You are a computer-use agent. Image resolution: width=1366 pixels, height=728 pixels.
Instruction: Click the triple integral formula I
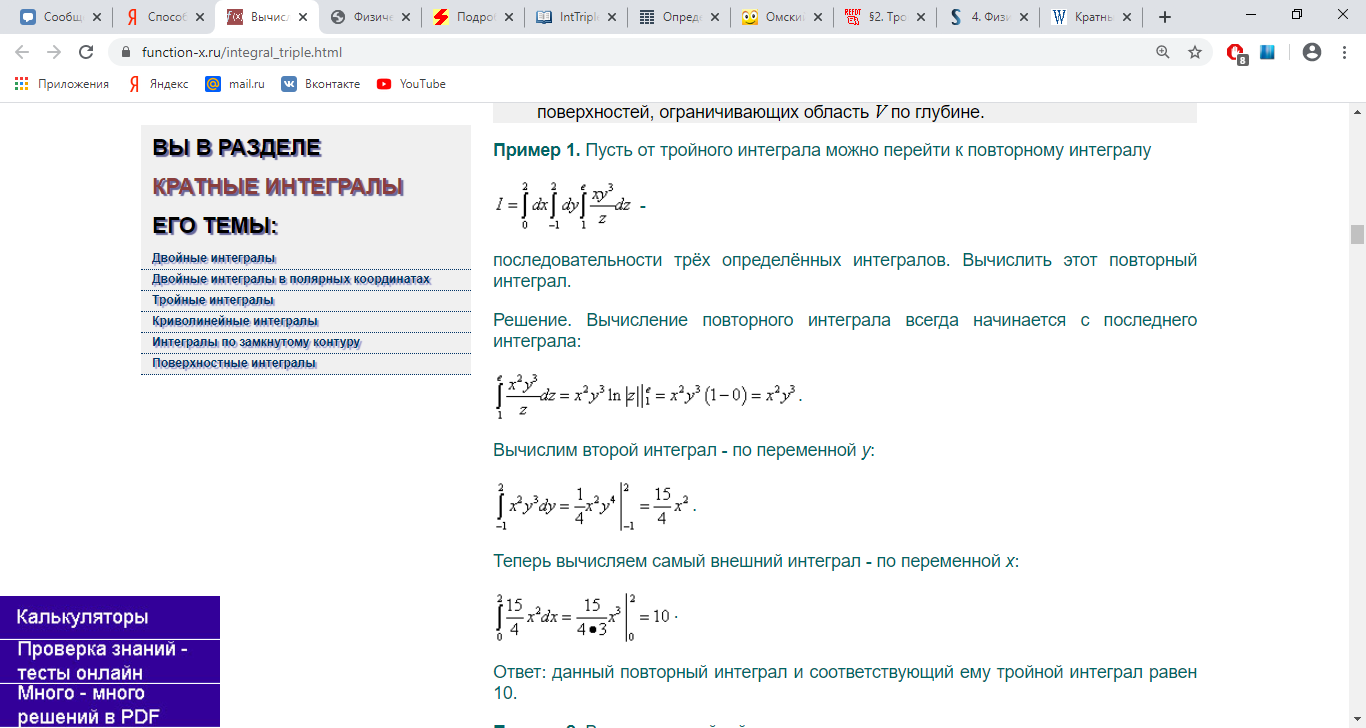pyautogui.click(x=565, y=205)
